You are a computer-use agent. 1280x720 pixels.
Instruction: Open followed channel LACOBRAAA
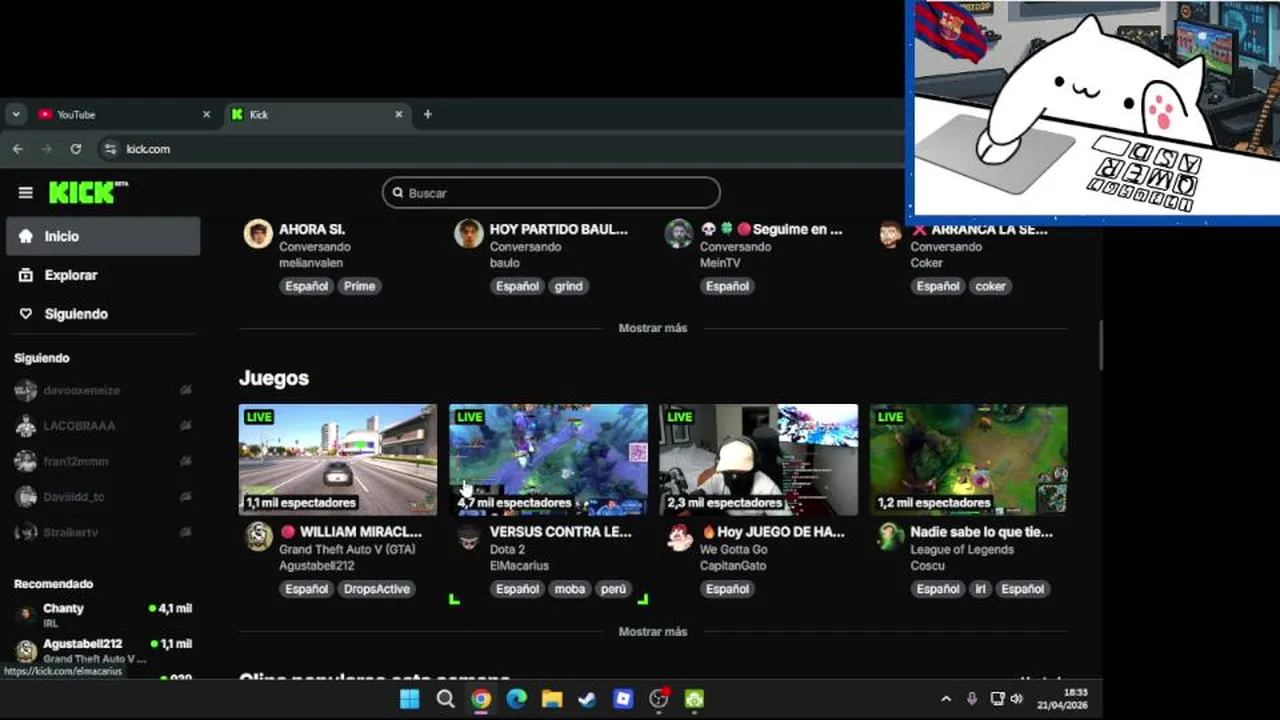click(x=102, y=426)
